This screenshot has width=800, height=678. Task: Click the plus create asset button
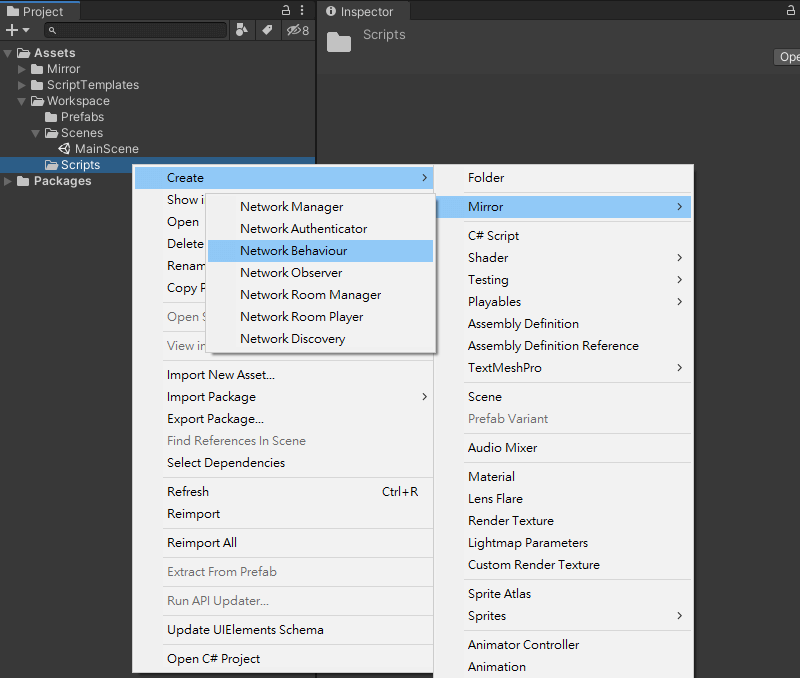click(17, 30)
